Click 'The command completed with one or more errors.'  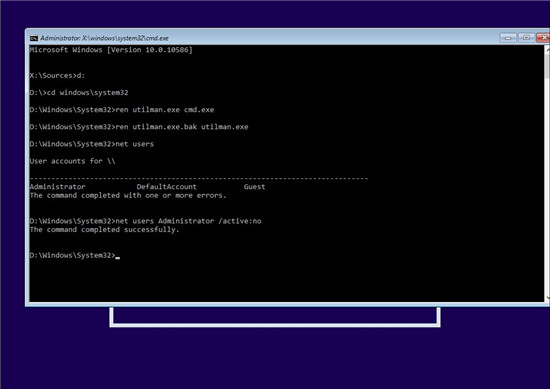128,195
